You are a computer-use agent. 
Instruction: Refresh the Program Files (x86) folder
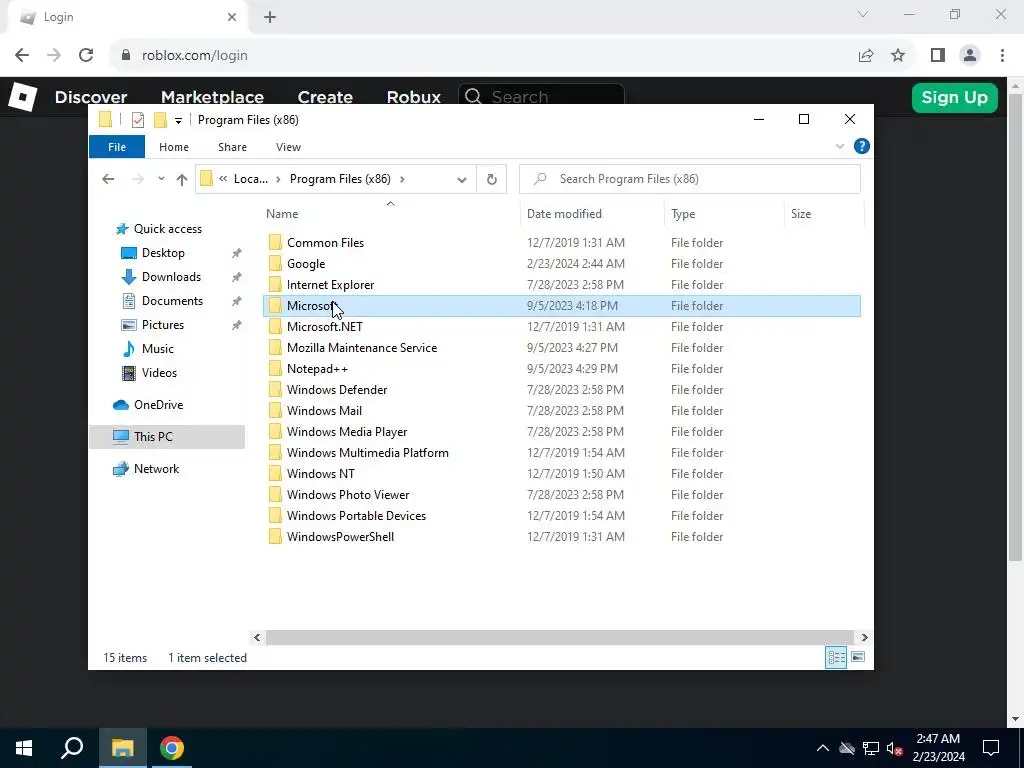pos(492,180)
